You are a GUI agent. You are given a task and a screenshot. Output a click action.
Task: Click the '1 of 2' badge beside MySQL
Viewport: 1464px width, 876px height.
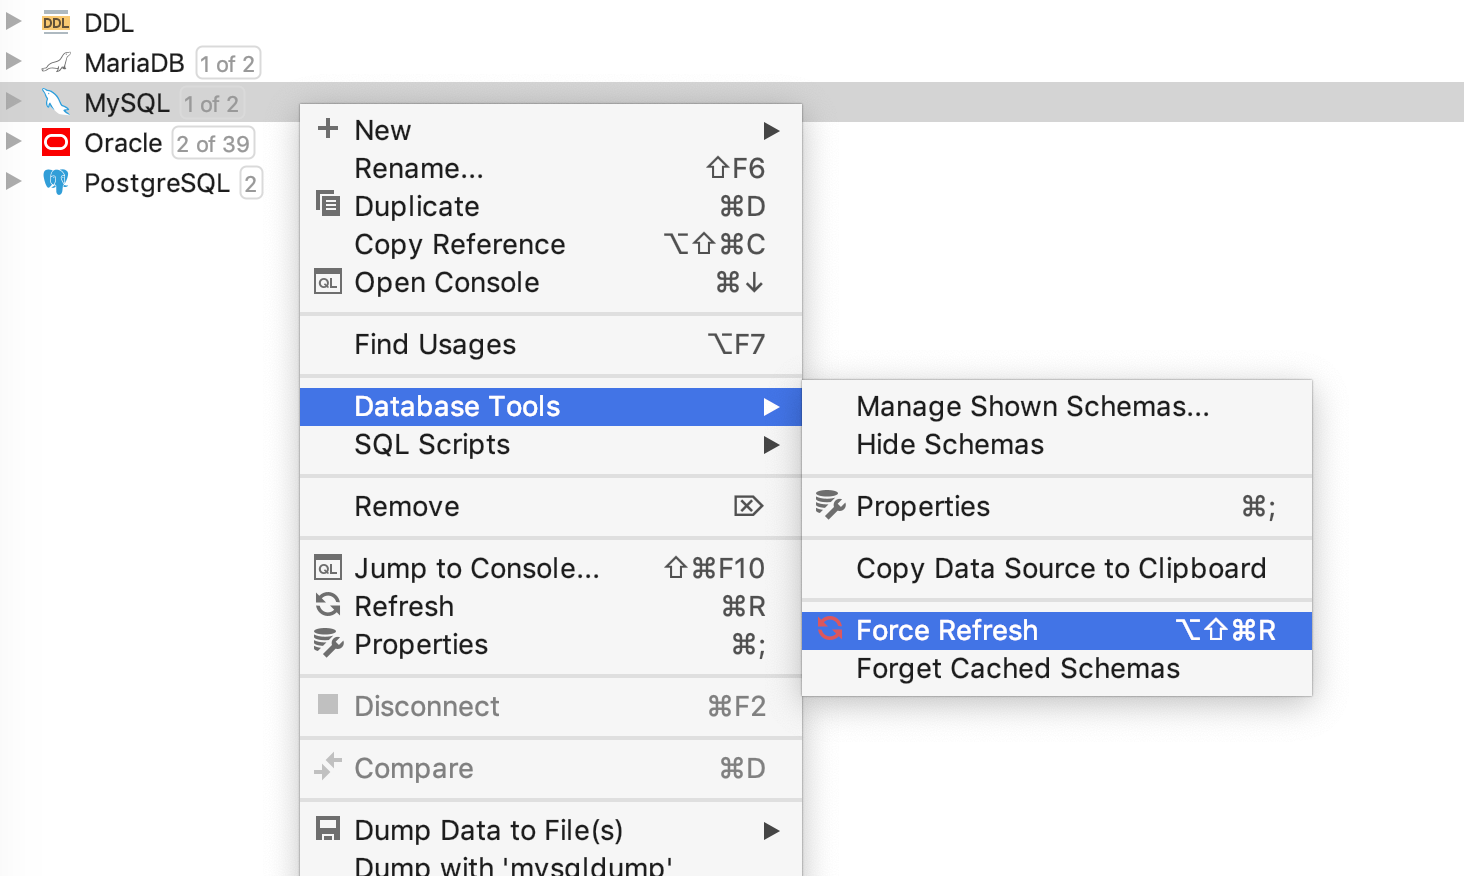(210, 102)
